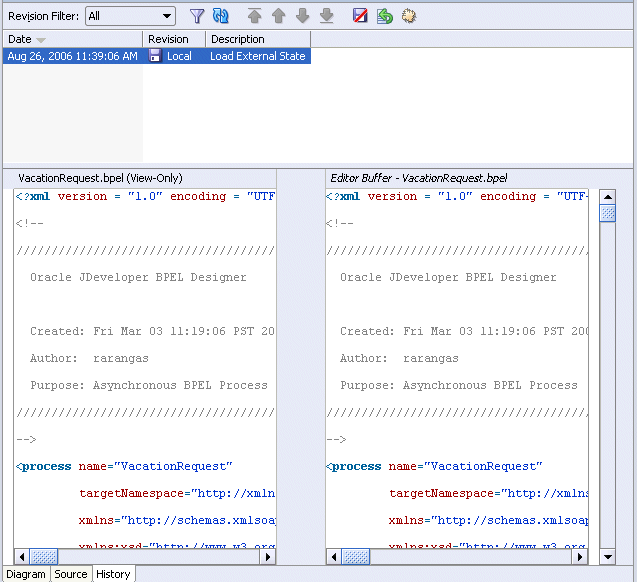
Task: Click the Editor Buffer - VacationRequest.bpel title
Action: 419,178
